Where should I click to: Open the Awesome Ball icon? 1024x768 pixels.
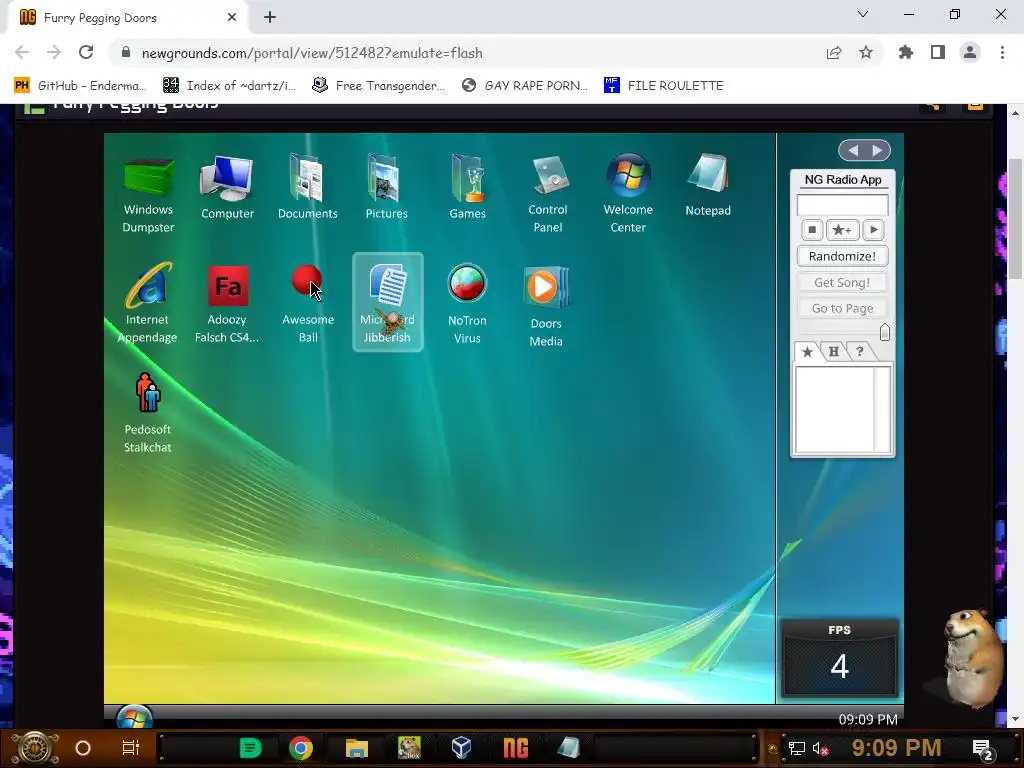308,303
